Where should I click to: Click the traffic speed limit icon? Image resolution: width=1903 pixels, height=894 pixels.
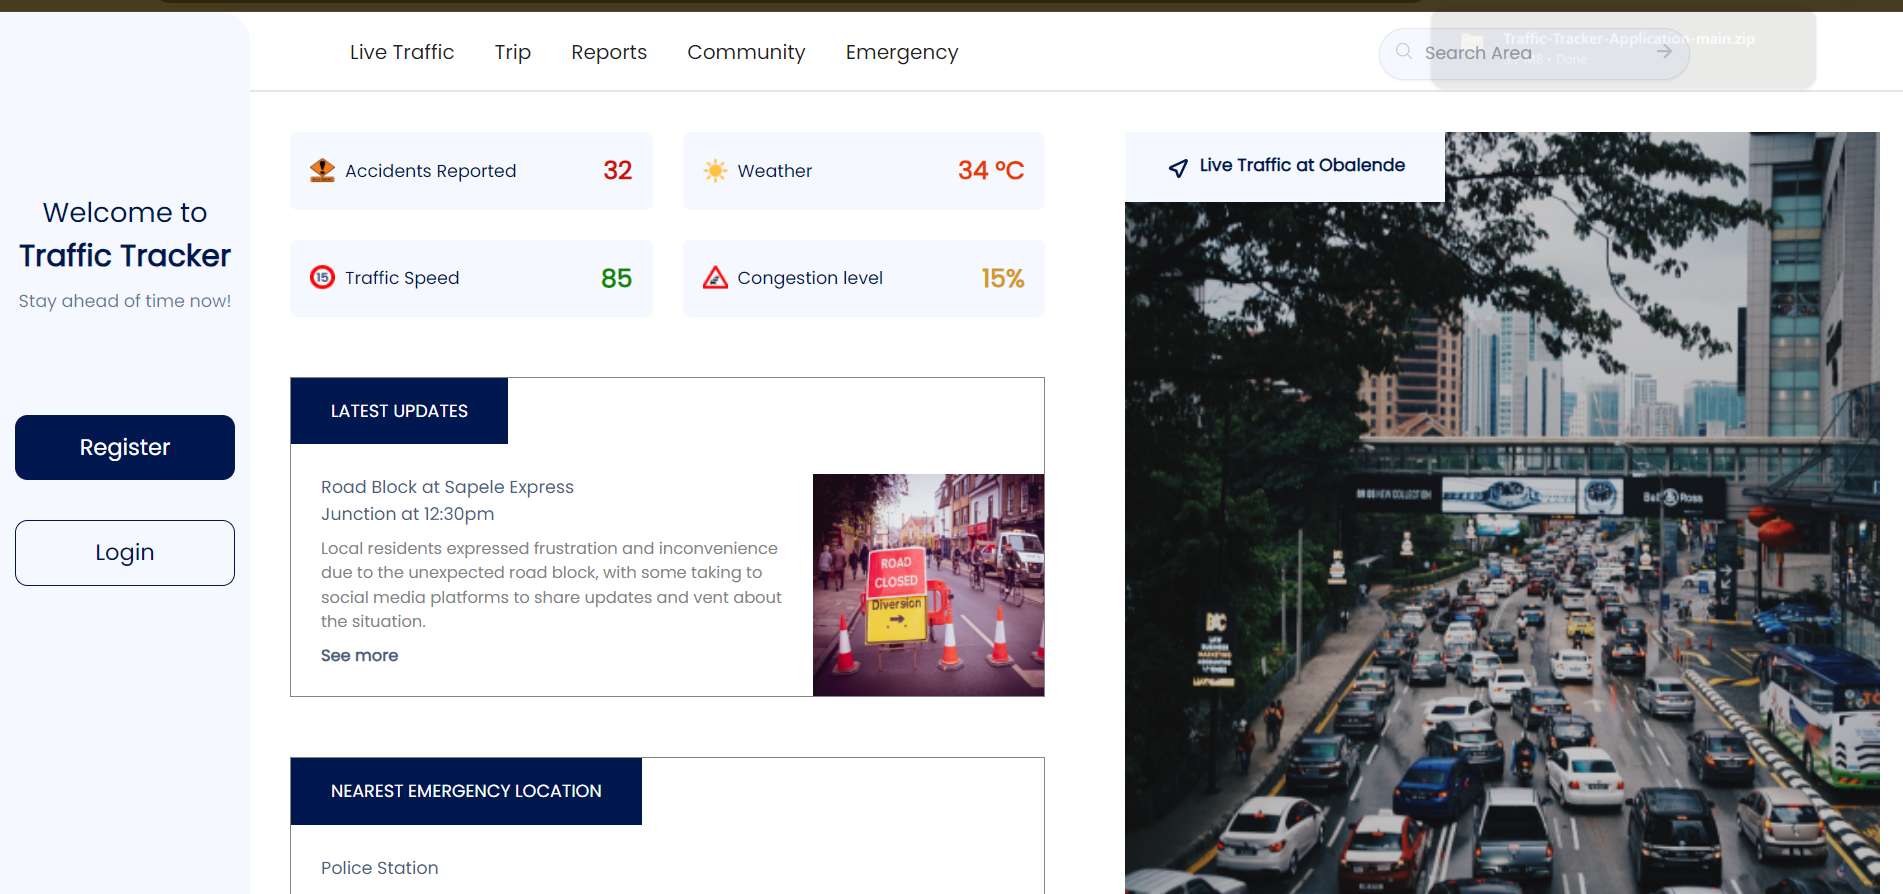click(322, 277)
